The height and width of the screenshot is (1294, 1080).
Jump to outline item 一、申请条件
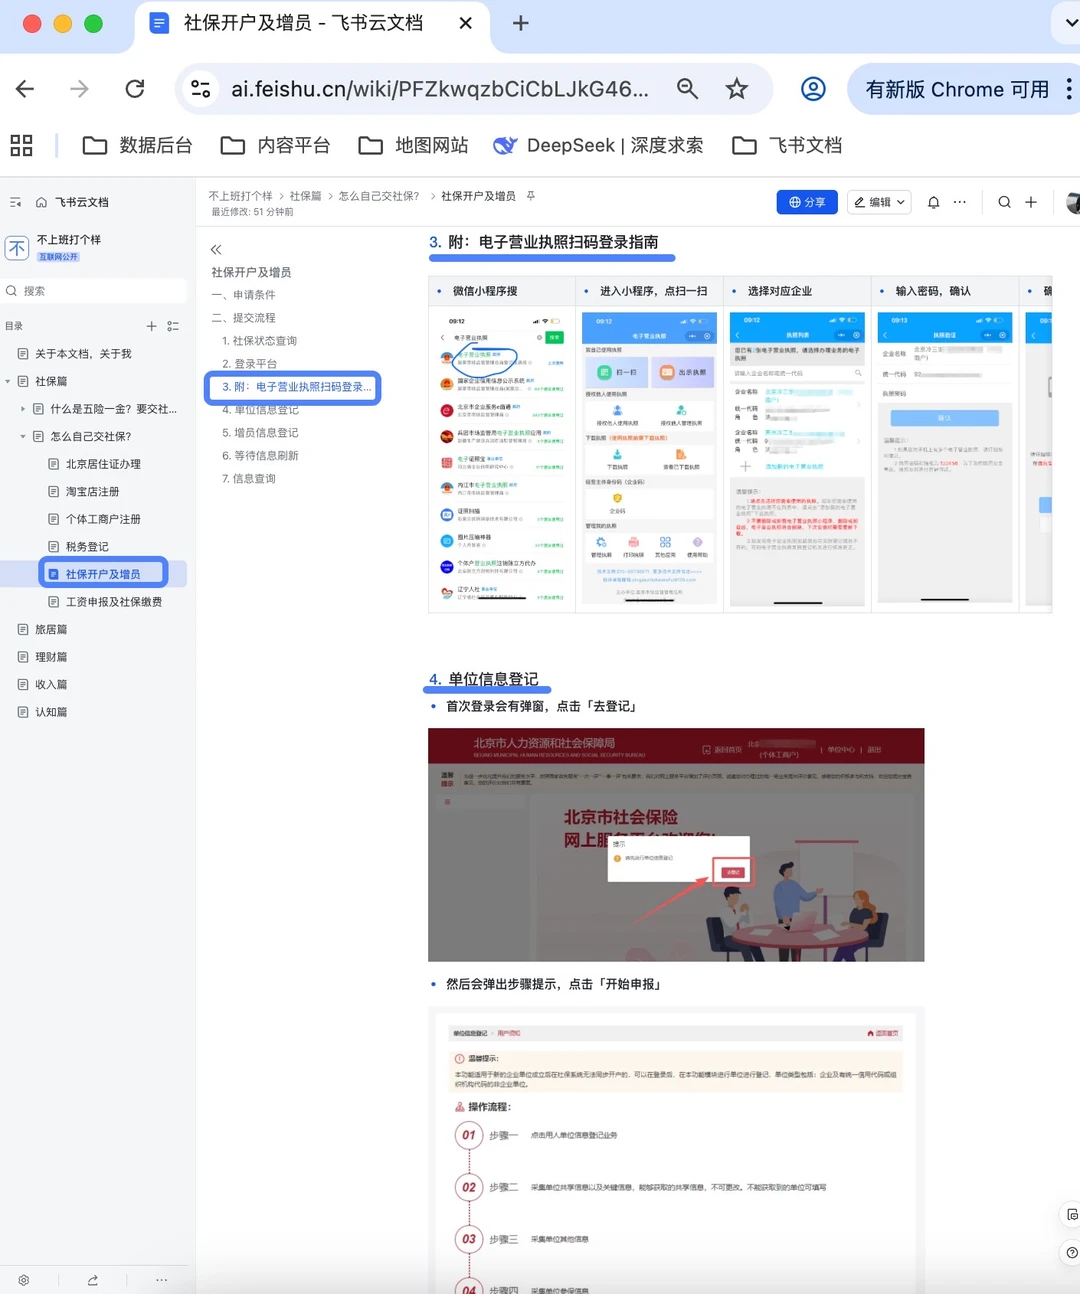(x=243, y=295)
